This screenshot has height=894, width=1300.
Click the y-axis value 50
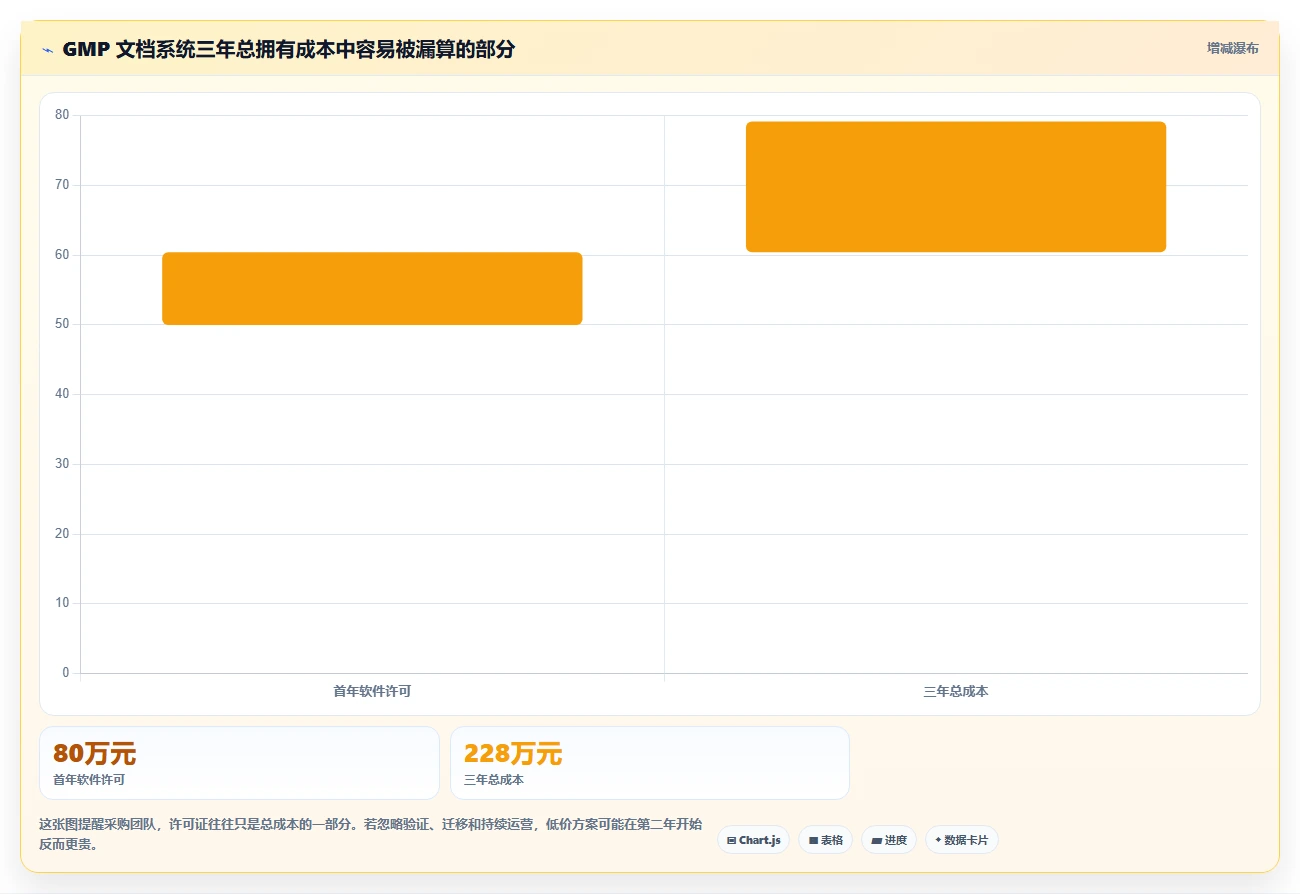(62, 324)
